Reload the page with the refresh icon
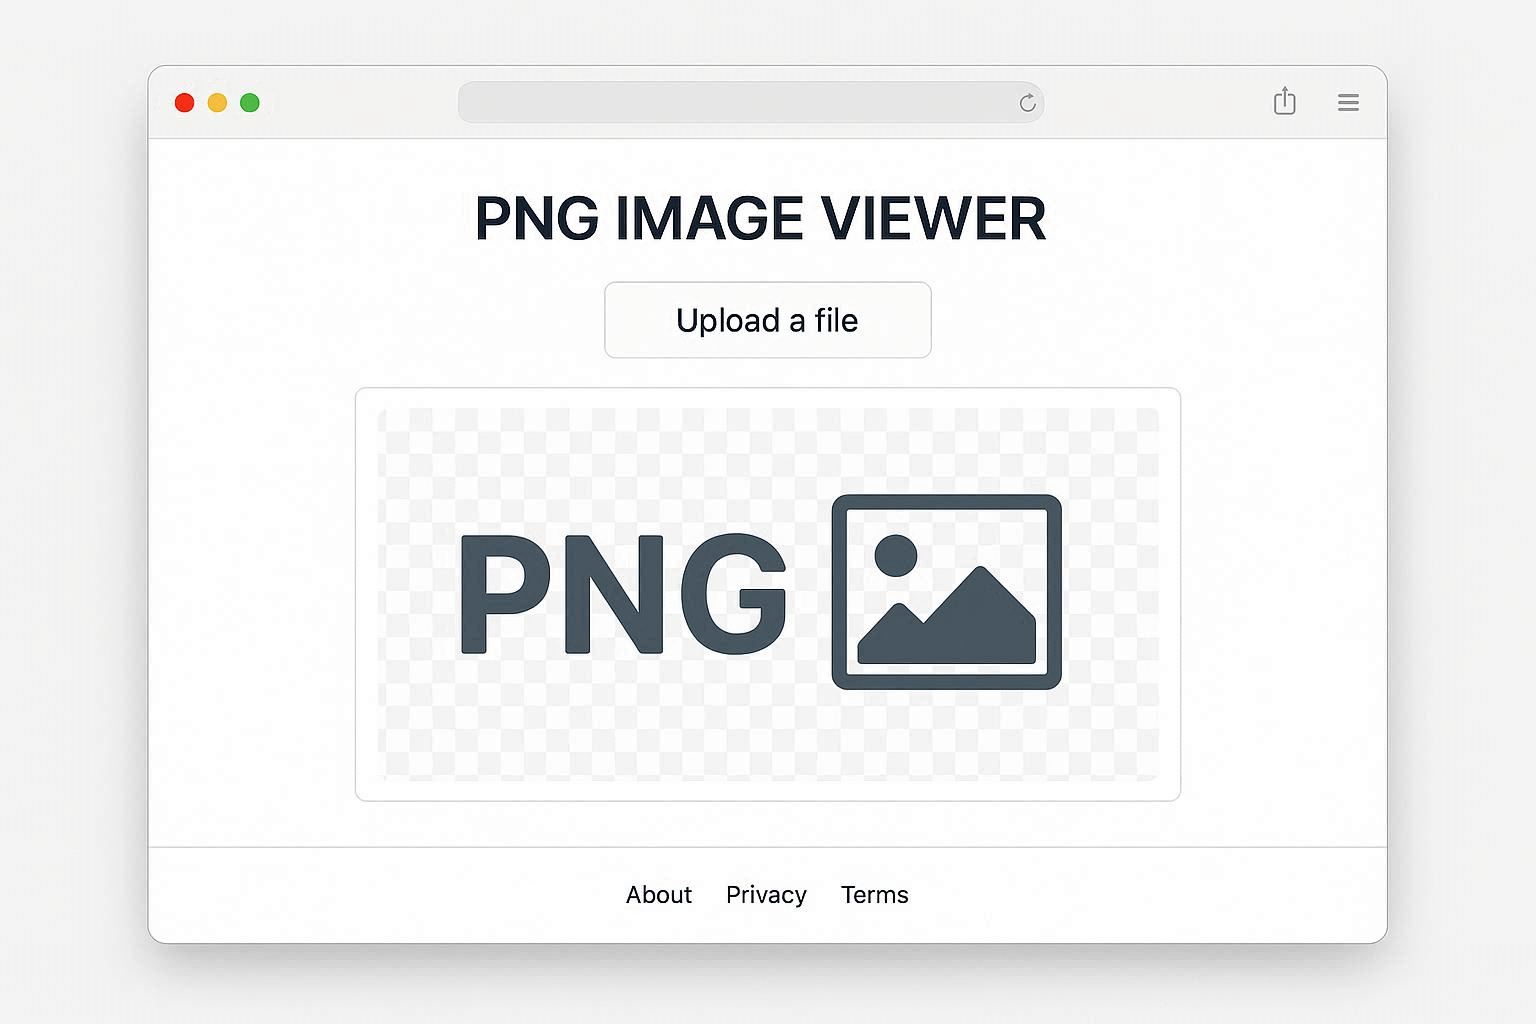The width and height of the screenshot is (1536, 1024). click(x=1027, y=103)
